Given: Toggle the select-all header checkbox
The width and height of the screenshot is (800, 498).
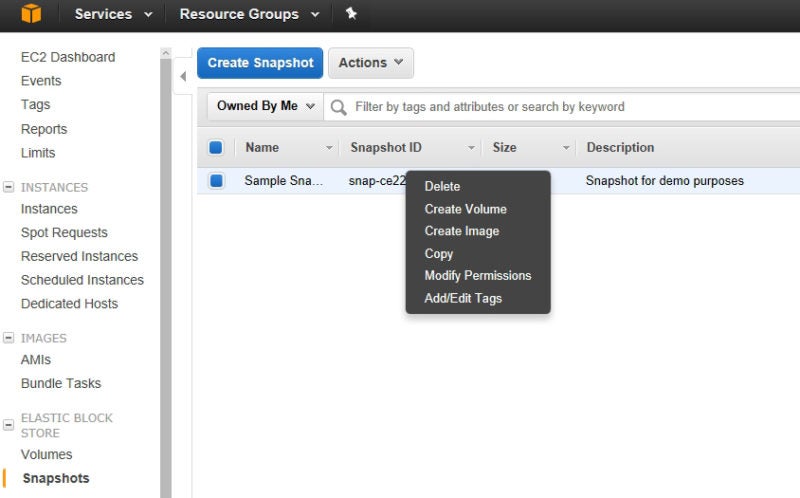Looking at the screenshot, I should [x=216, y=147].
